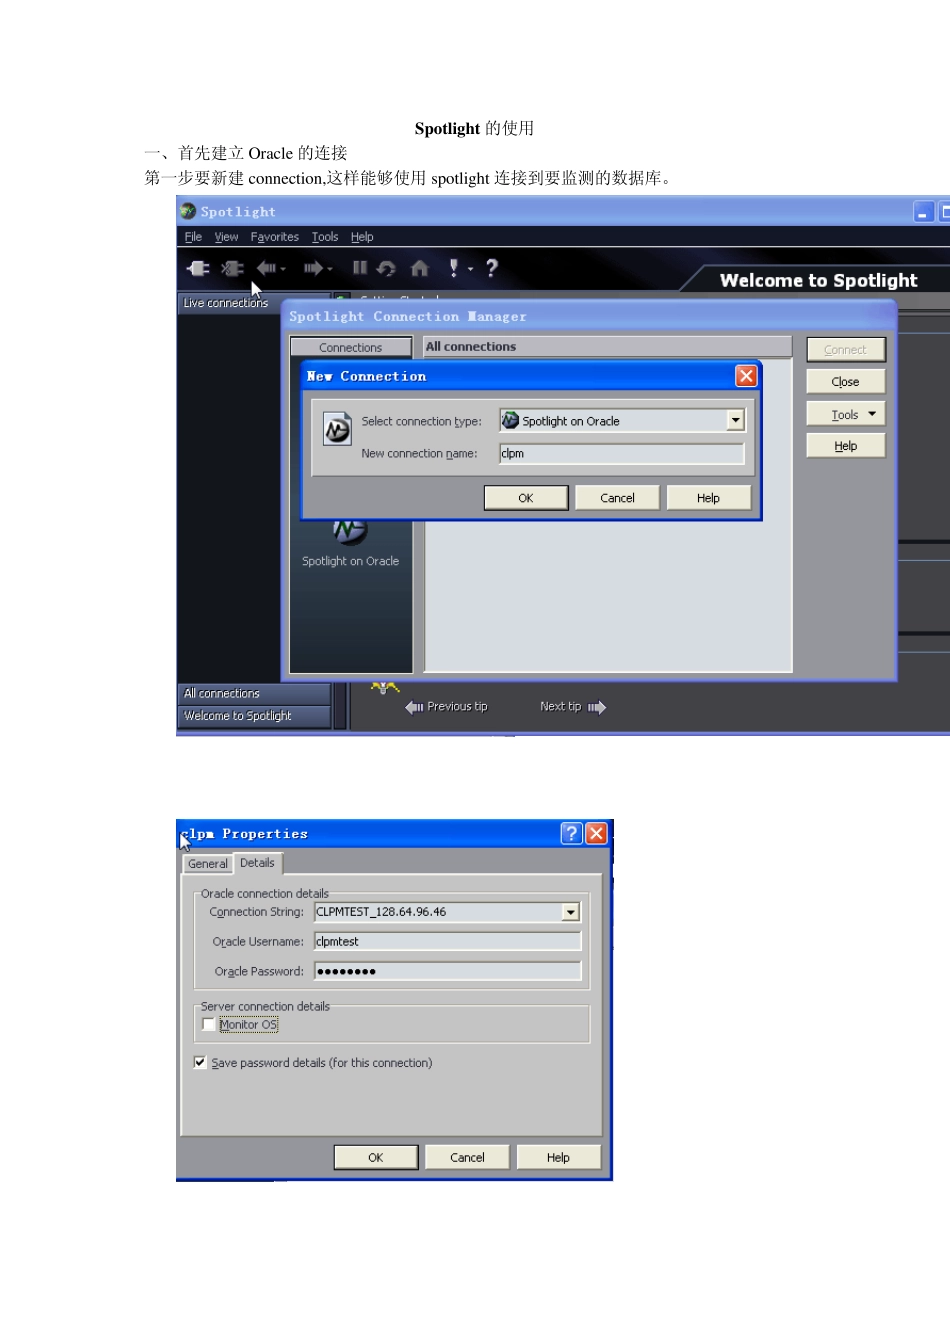Viewport: 950px width, 1344px height.
Task: Uncheck Save password details checkbox
Action: (200, 1062)
